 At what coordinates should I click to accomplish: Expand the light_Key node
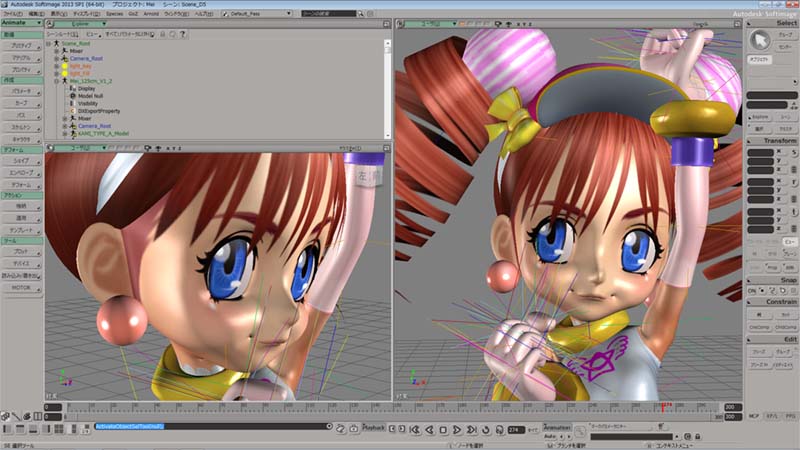(x=57, y=66)
